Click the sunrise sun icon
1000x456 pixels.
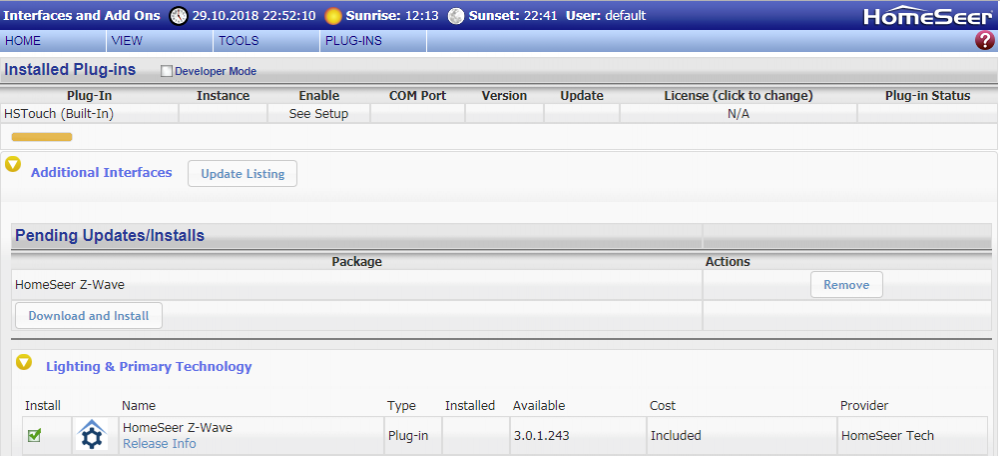tap(334, 16)
